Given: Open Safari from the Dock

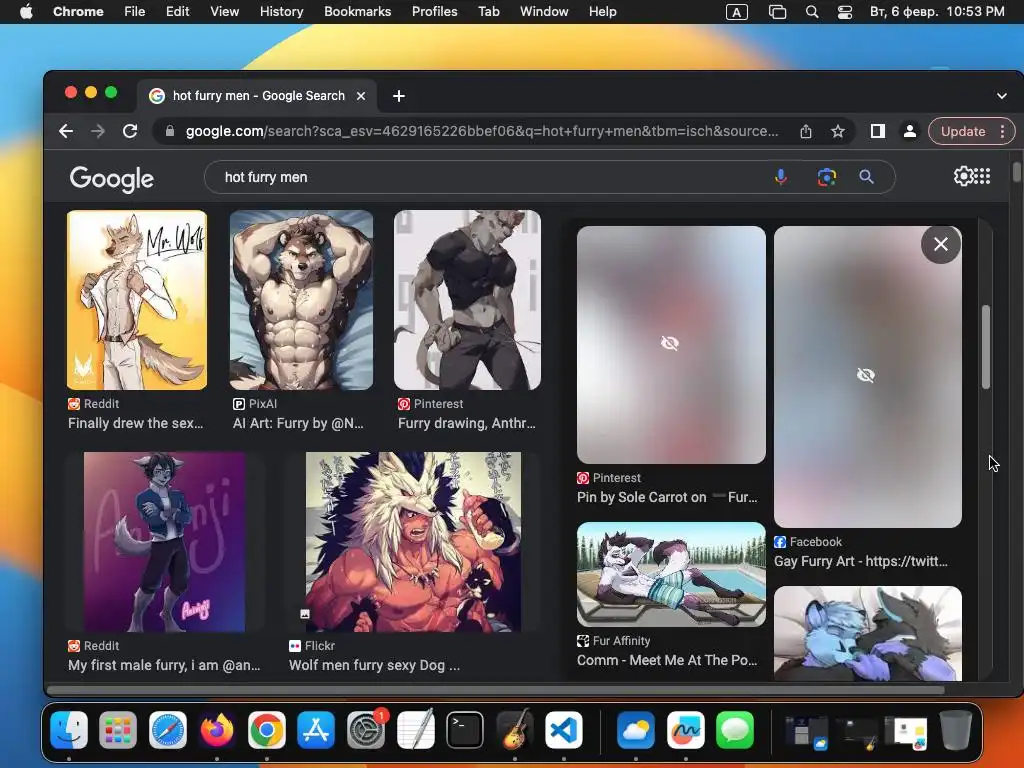Looking at the screenshot, I should pyautogui.click(x=168, y=729).
